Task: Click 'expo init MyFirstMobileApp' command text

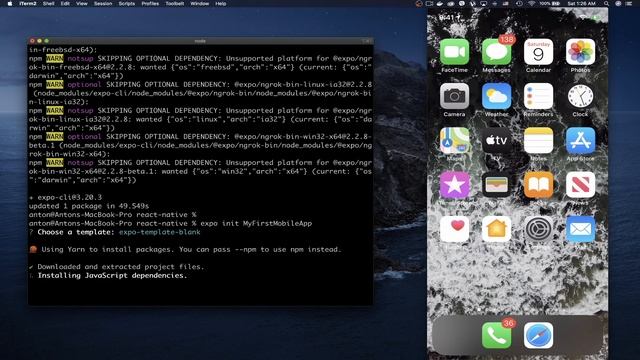Action: pos(256,223)
